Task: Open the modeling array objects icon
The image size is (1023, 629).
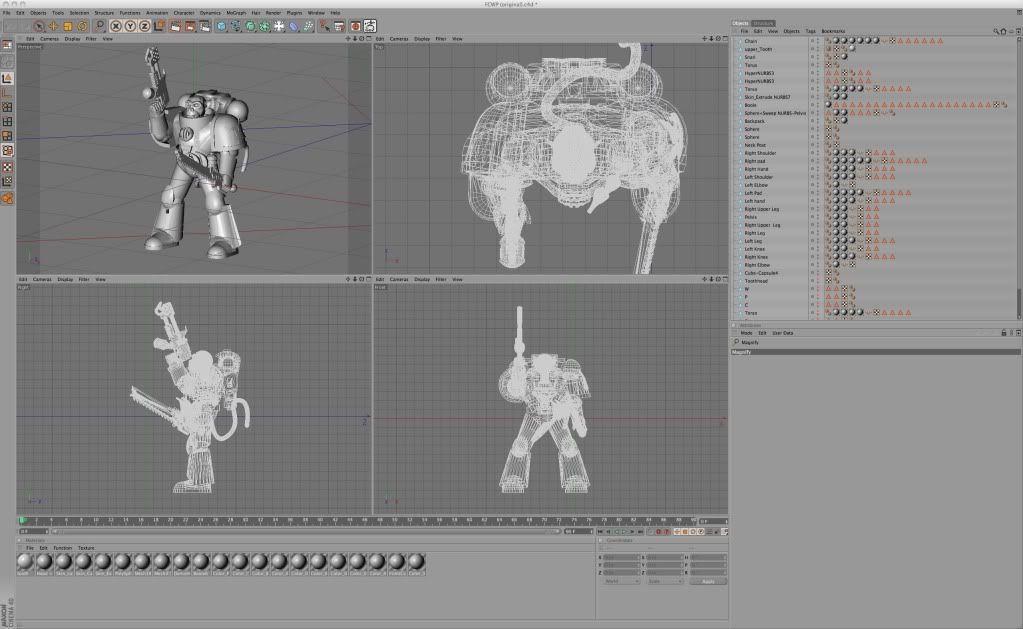Action: [264, 26]
